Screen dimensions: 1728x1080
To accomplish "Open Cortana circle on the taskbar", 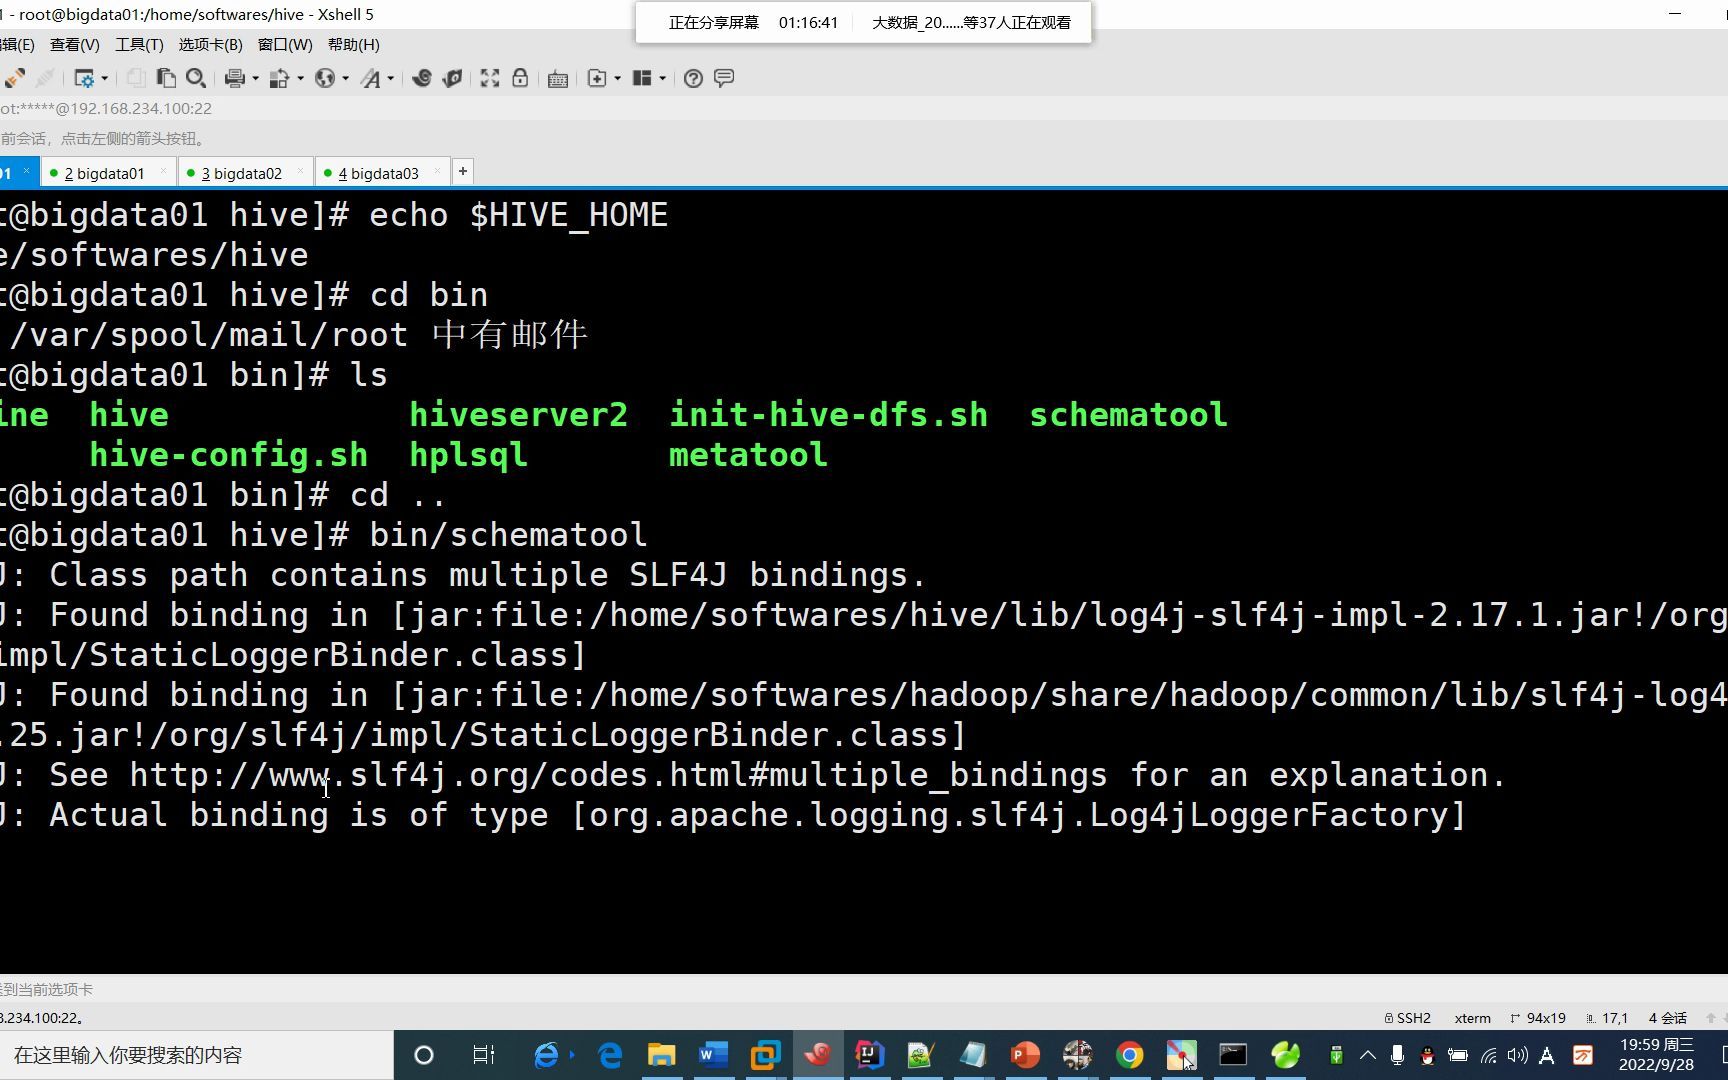I will point(424,1055).
